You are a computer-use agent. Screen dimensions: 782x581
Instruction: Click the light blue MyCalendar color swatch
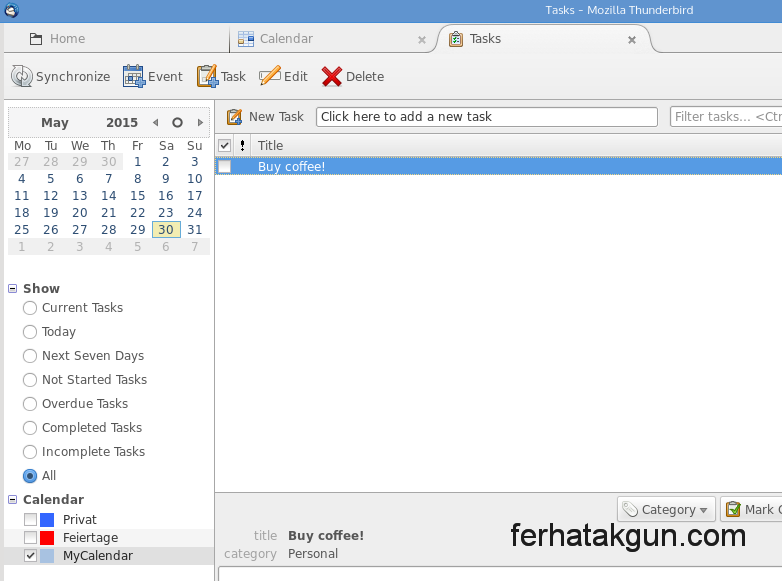coord(47,556)
